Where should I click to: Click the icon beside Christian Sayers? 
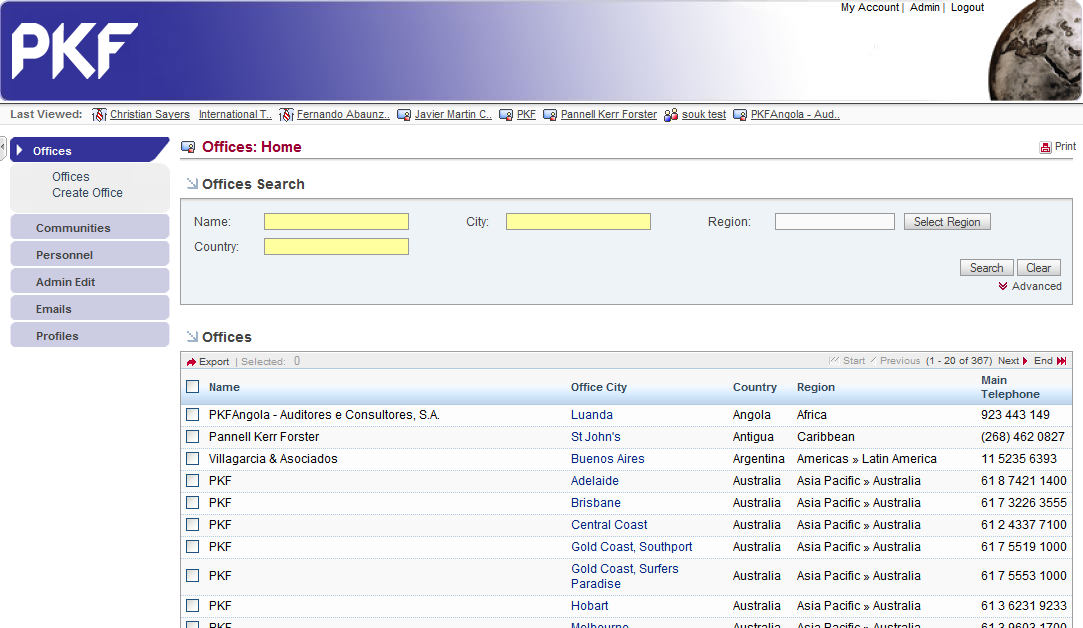click(x=99, y=115)
